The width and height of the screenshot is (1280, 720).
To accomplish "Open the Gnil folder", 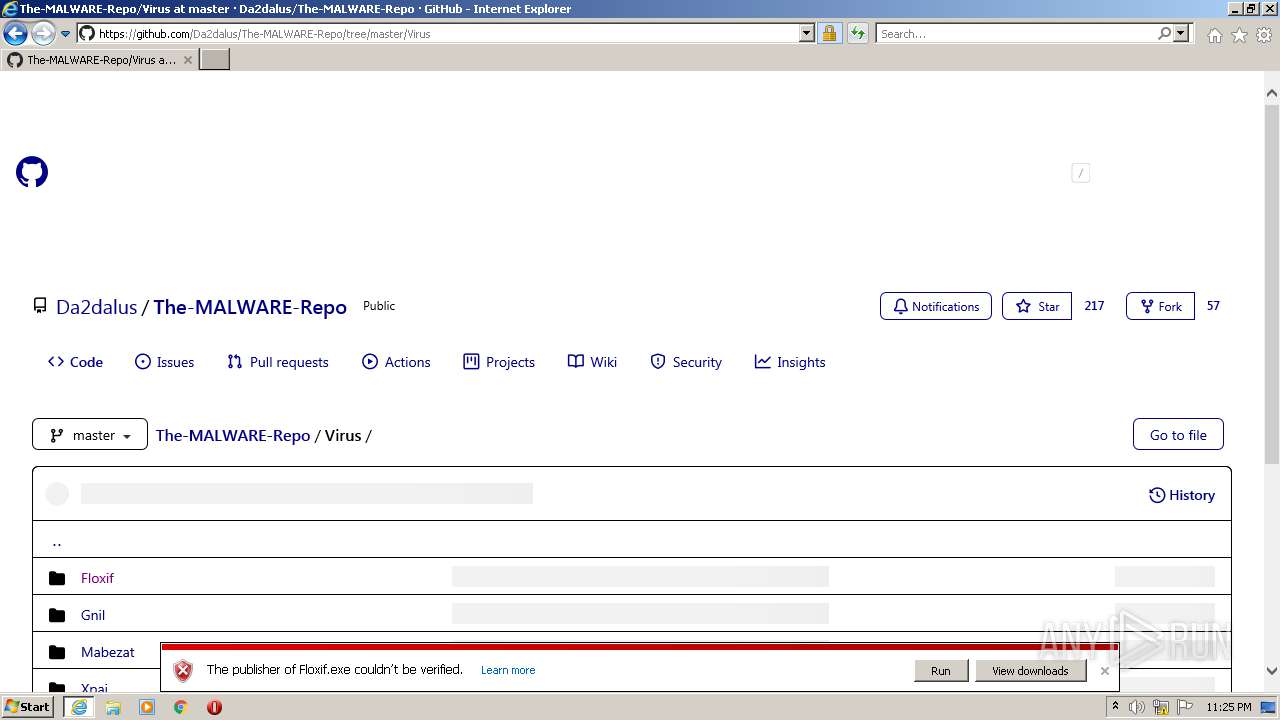I will [x=93, y=615].
